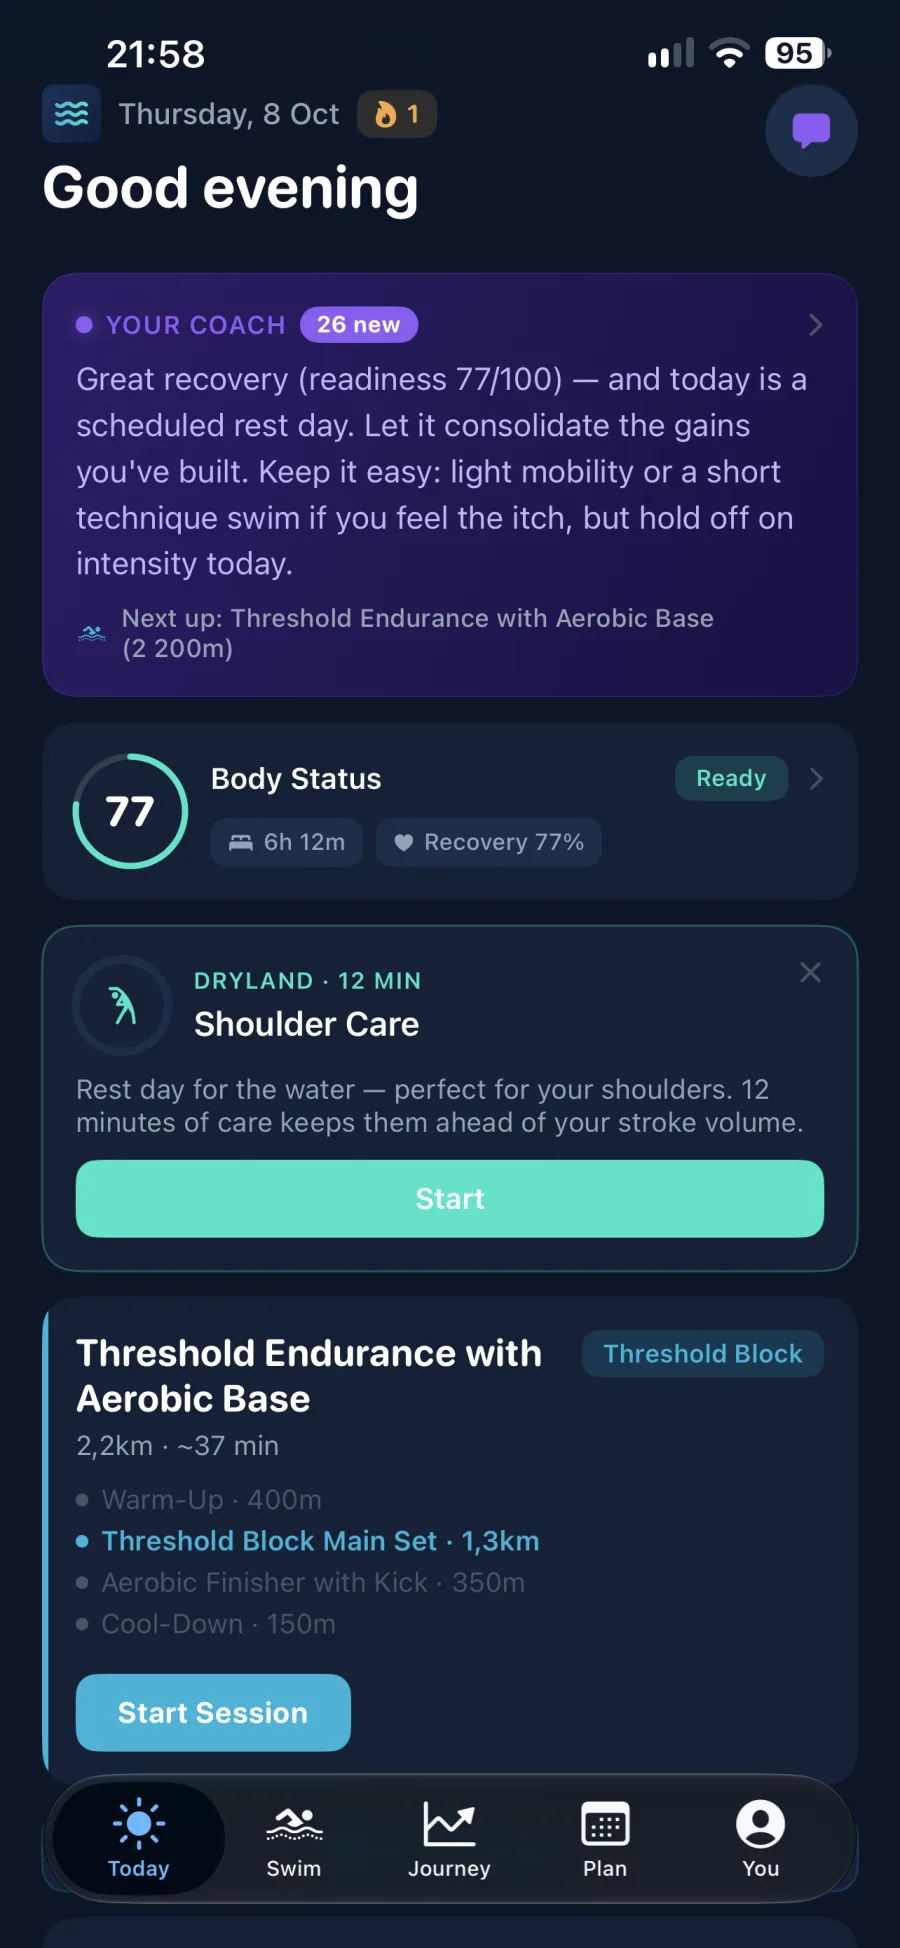The image size is (900, 1948).
Task: Open the 26 new messages badge
Action: (x=359, y=325)
